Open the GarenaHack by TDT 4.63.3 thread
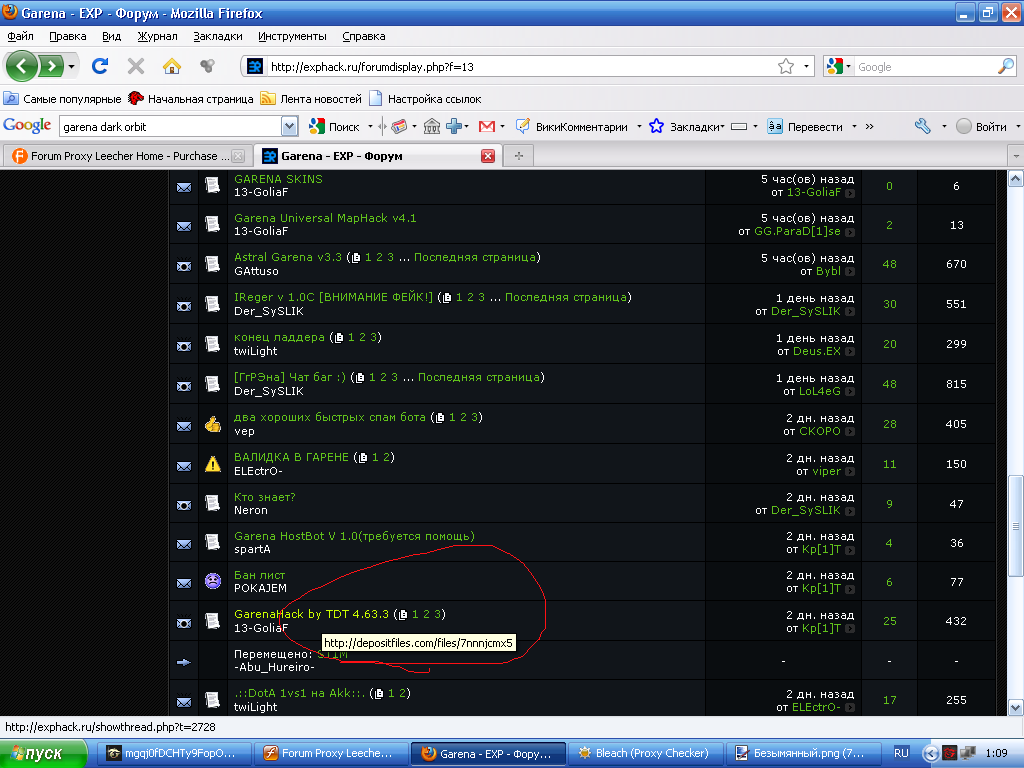This screenshot has width=1024, height=768. (312, 614)
